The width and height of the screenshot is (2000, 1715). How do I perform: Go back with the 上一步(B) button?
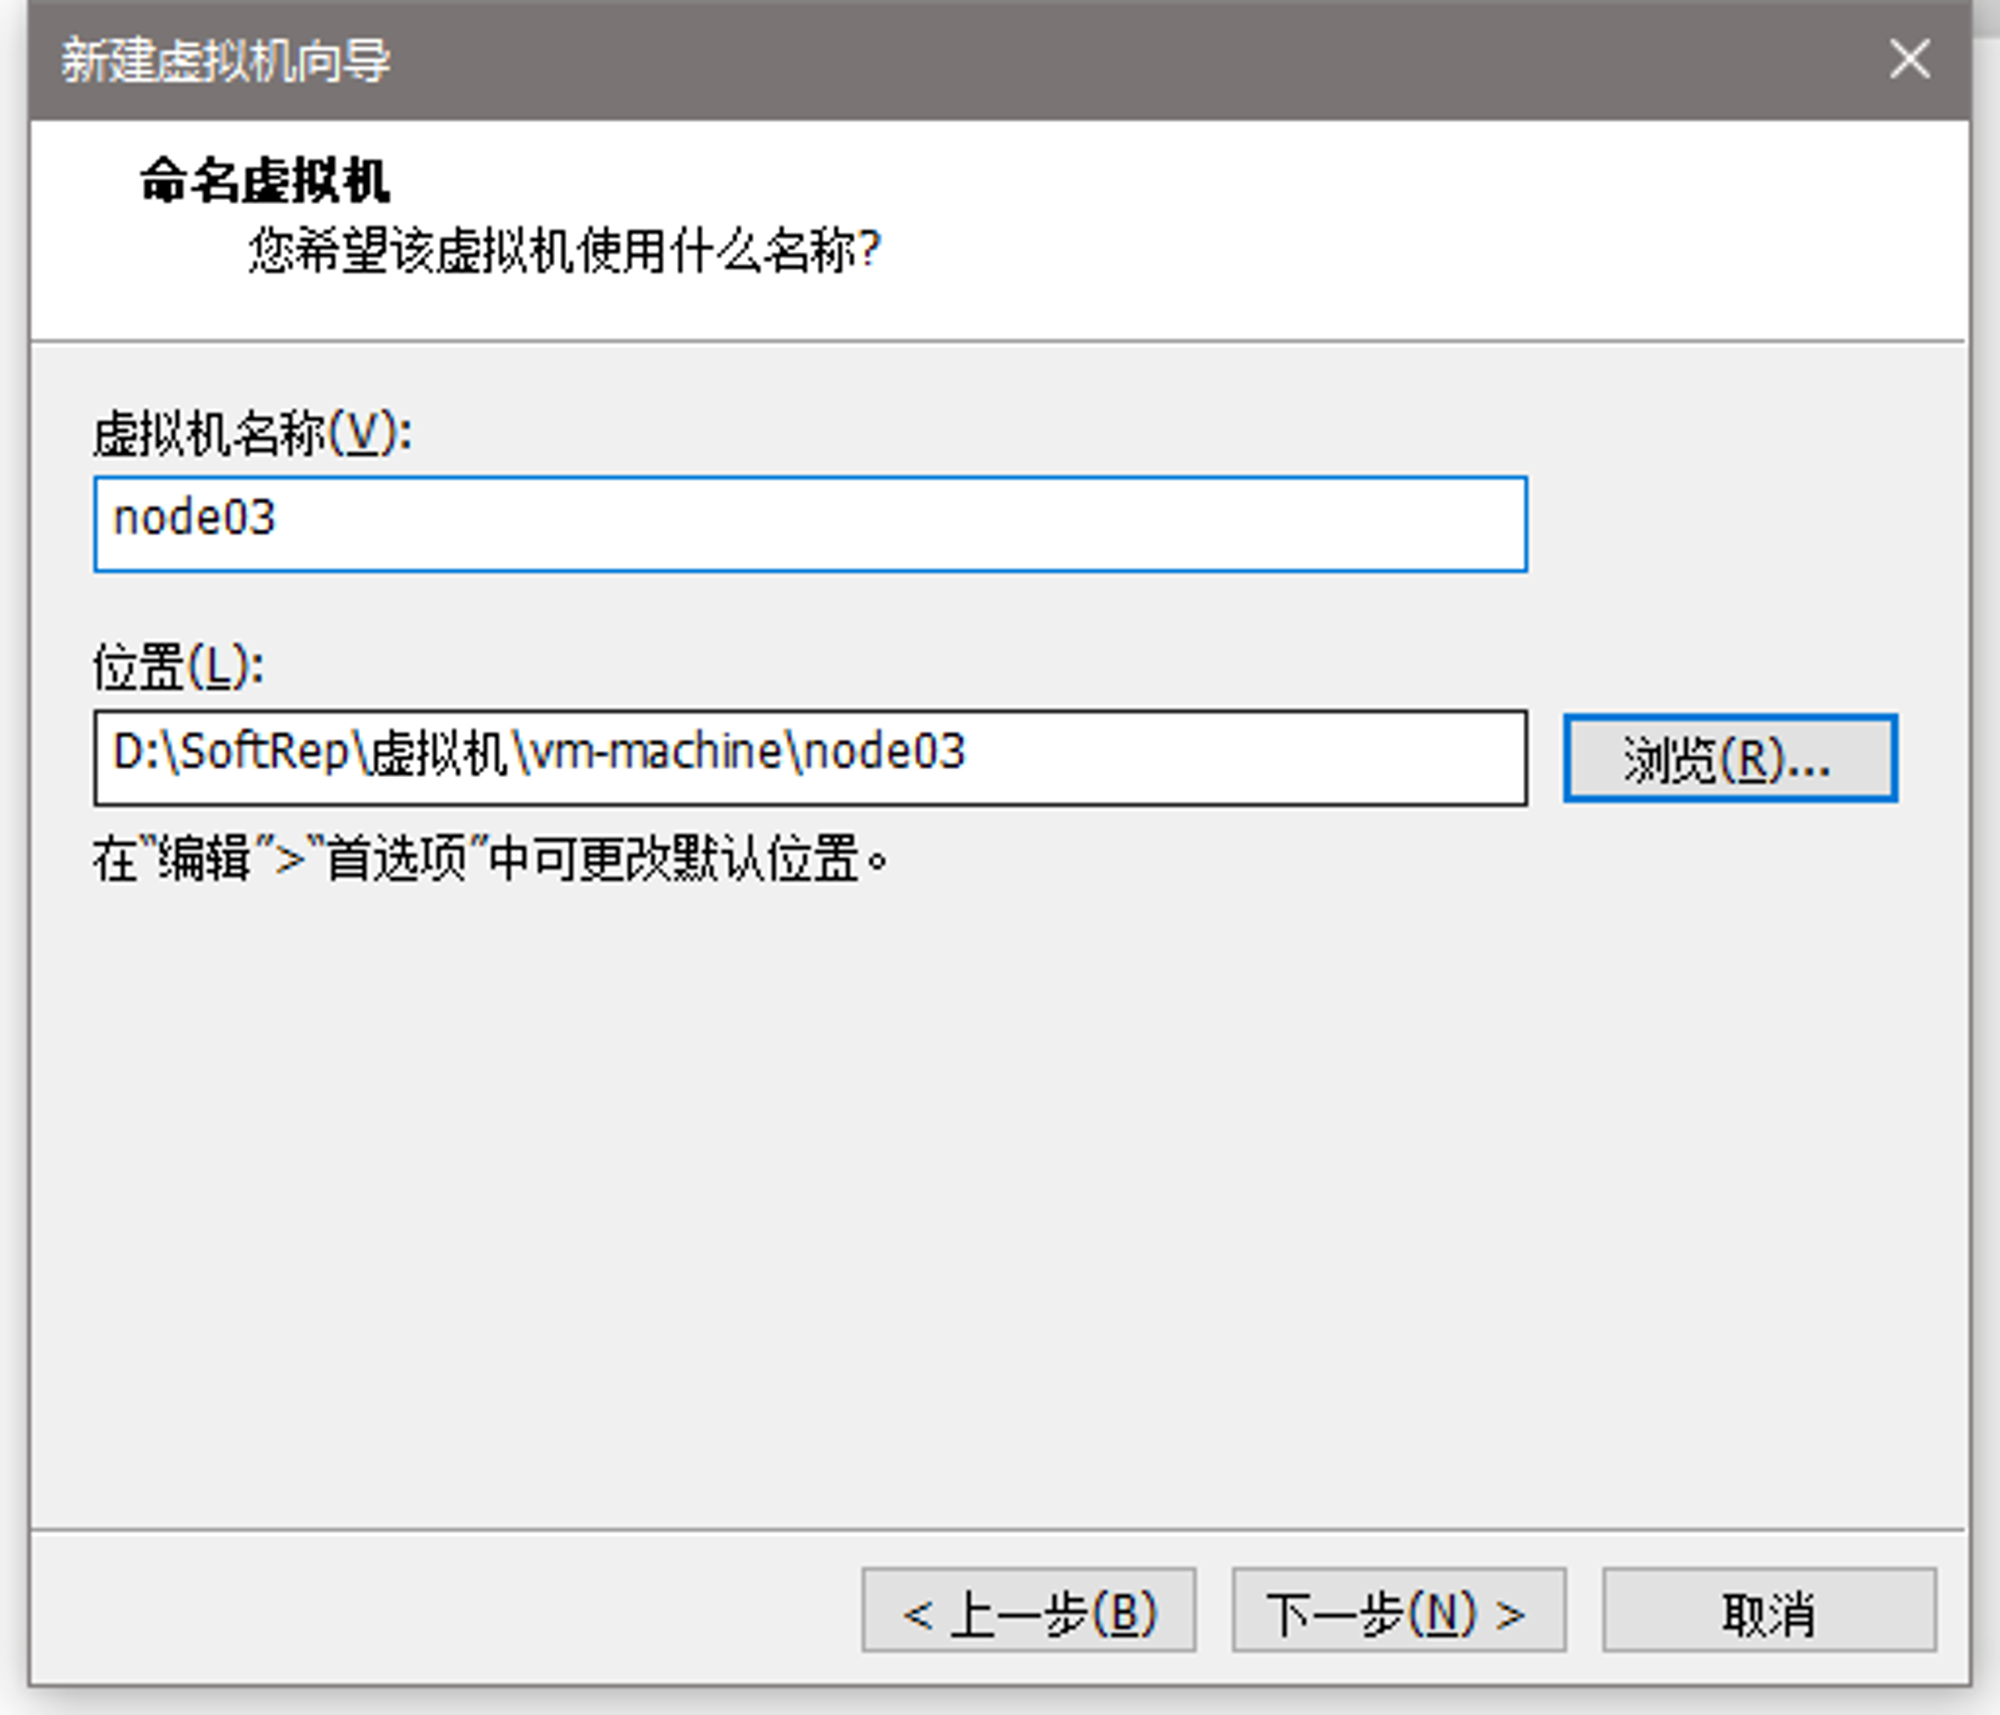pyautogui.click(x=1029, y=1609)
